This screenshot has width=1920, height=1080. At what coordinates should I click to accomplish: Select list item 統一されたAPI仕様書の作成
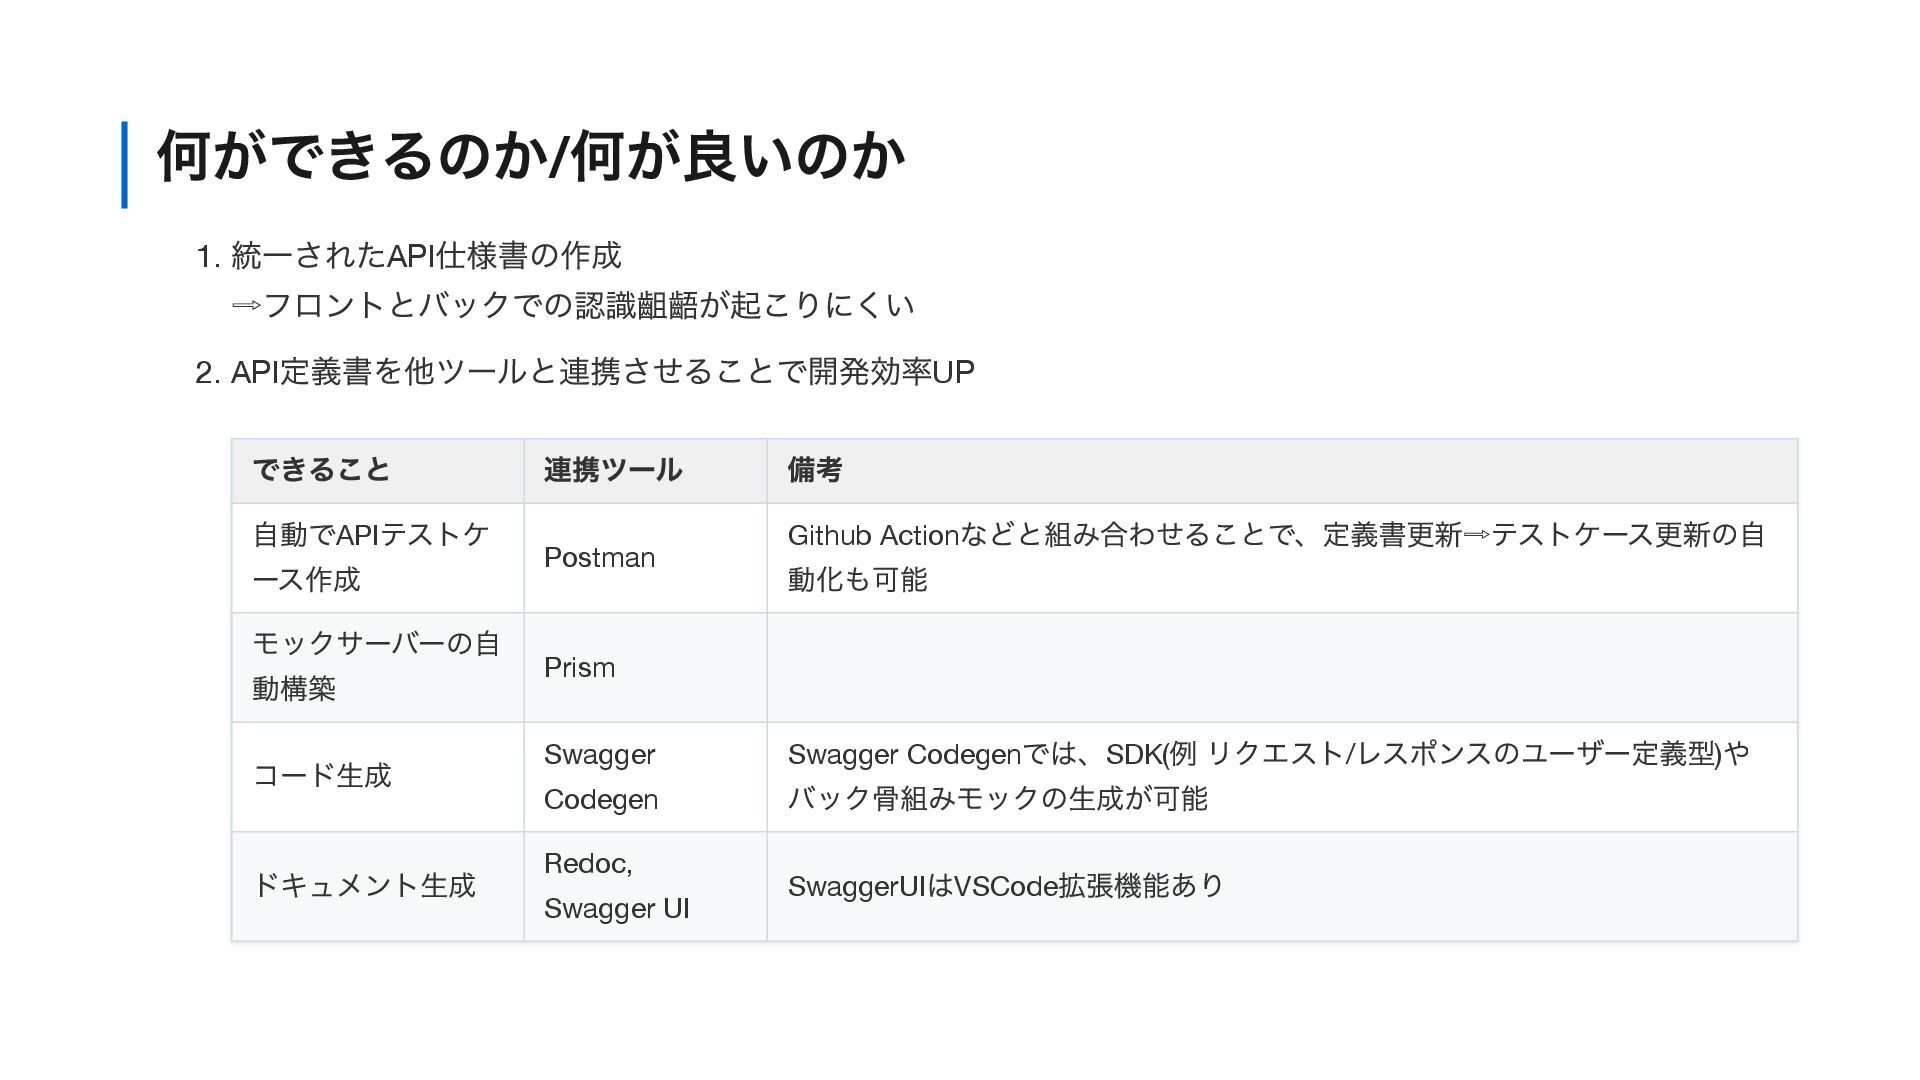point(426,256)
